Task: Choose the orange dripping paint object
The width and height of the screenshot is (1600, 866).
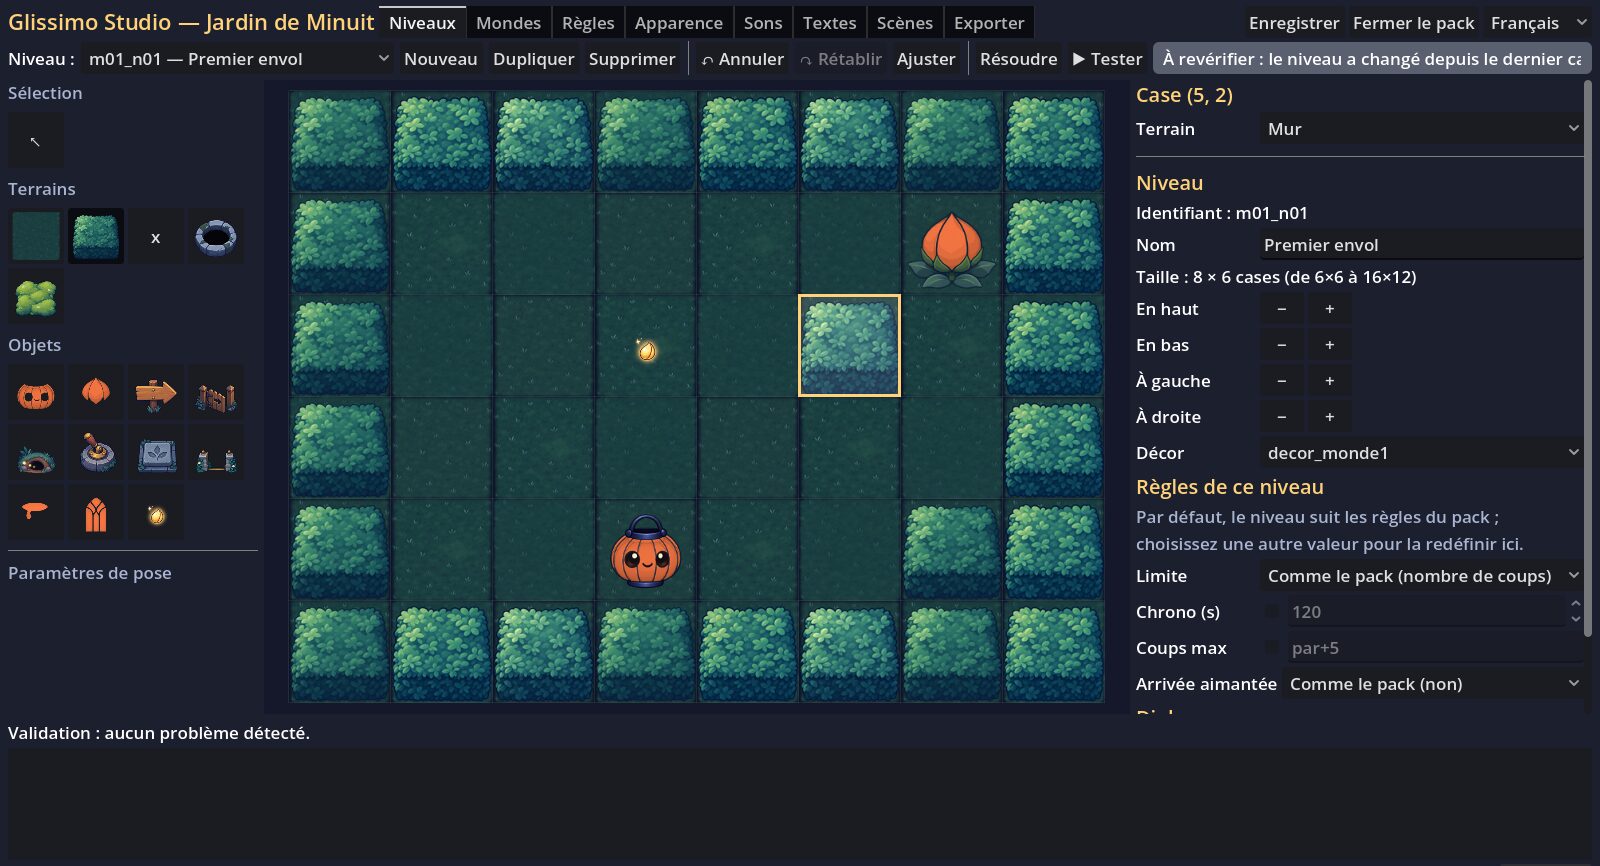Action: click(x=36, y=513)
